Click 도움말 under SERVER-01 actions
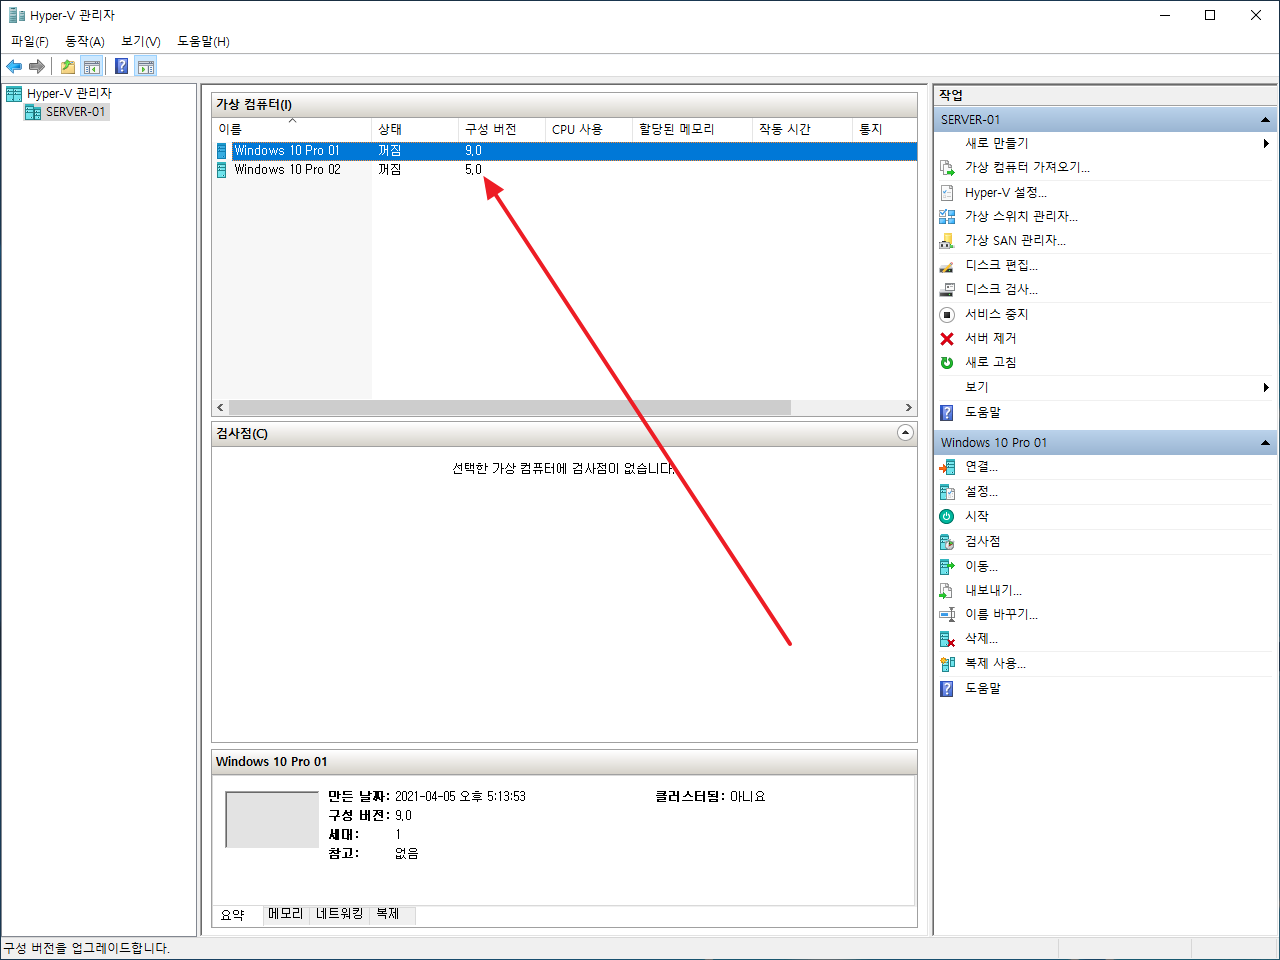 pos(983,412)
